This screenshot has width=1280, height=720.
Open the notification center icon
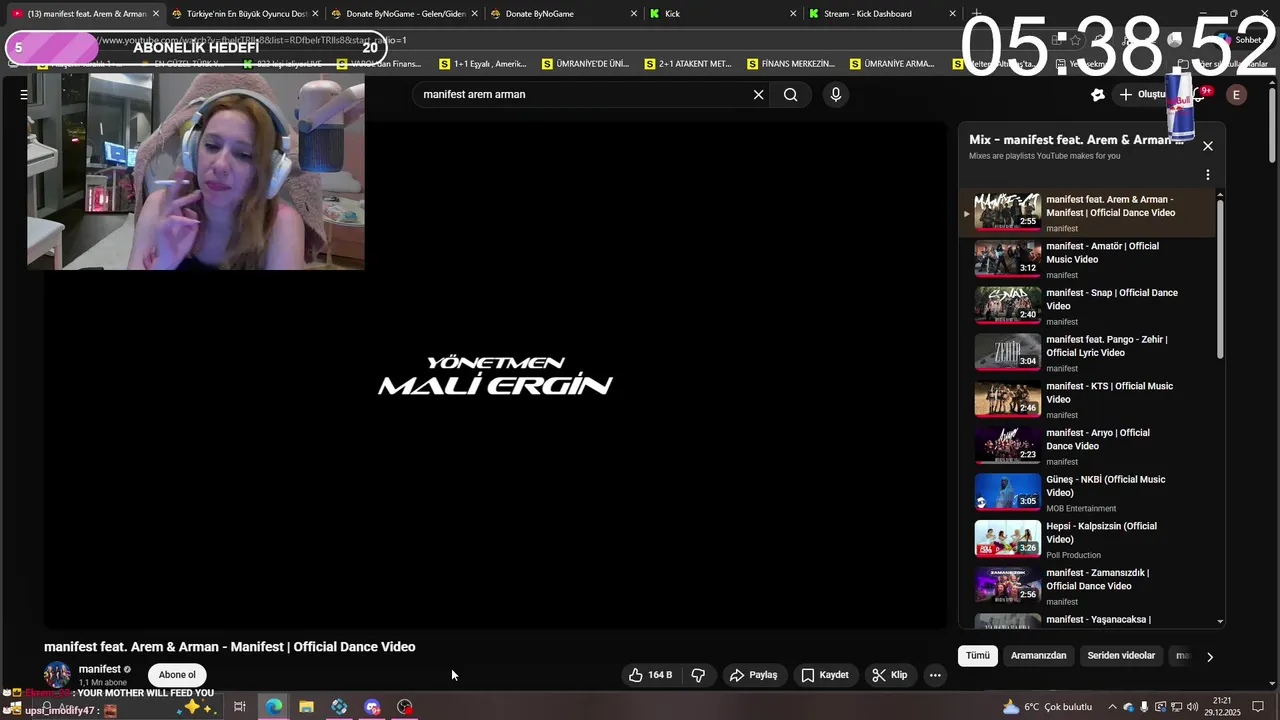tap(1258, 707)
